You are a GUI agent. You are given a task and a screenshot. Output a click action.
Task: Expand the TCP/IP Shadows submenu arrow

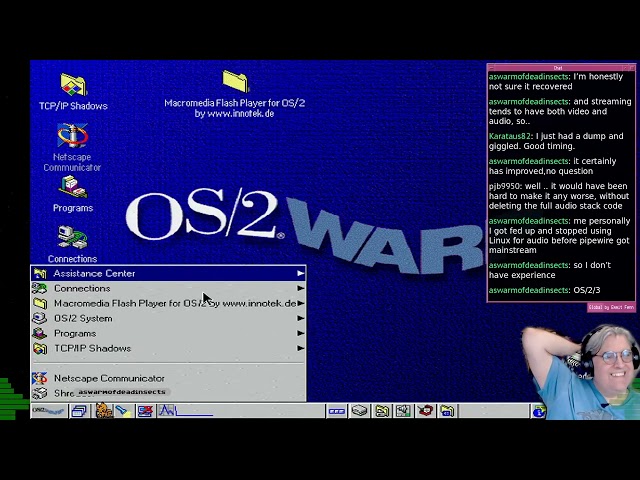300,349
